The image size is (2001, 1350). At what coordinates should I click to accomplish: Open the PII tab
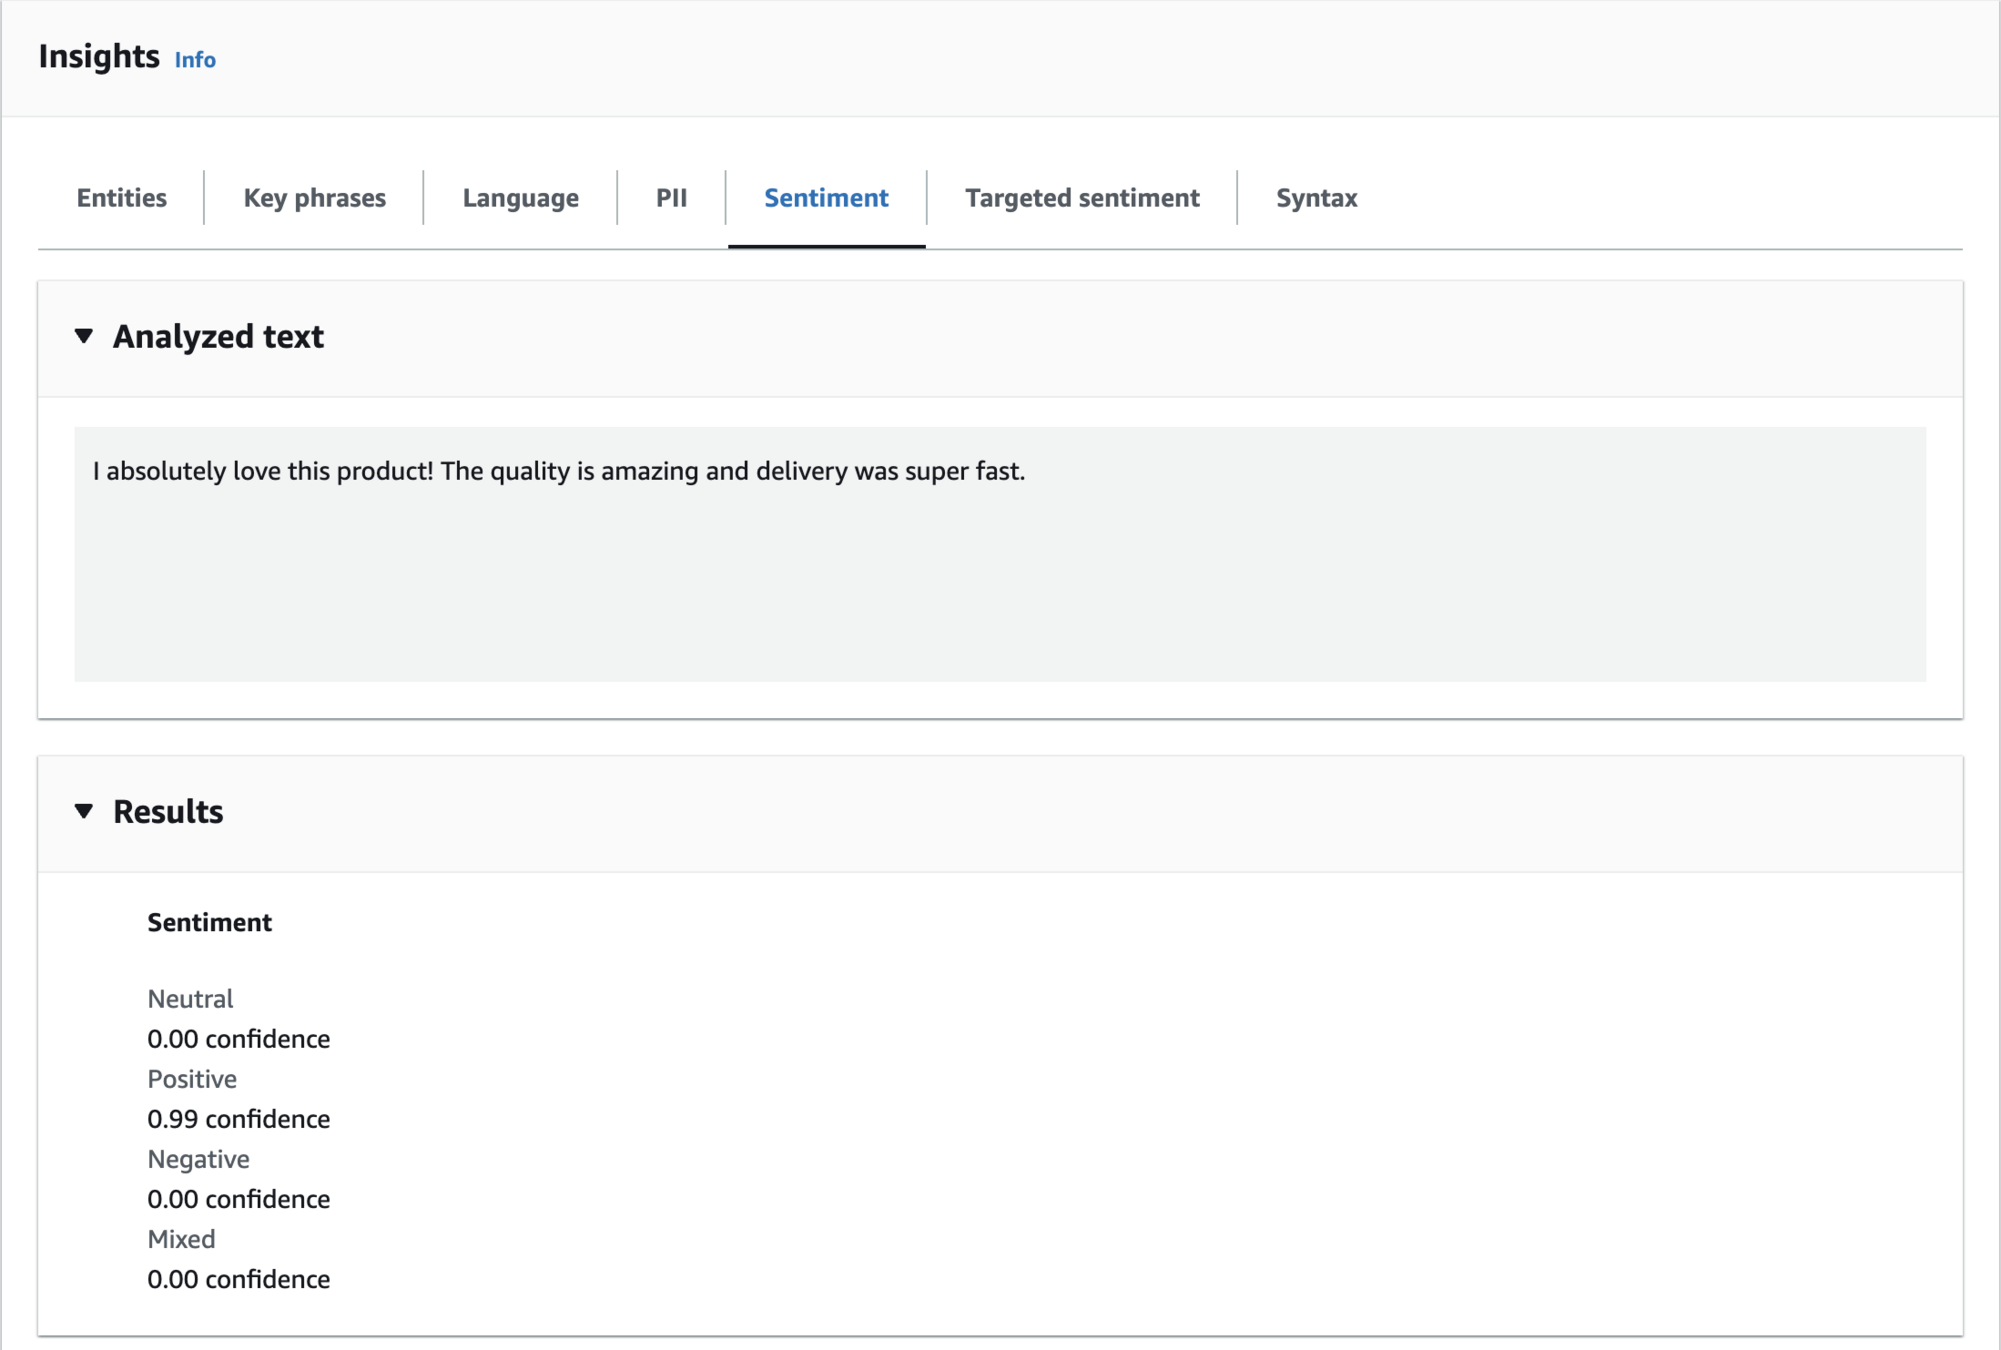[671, 198]
